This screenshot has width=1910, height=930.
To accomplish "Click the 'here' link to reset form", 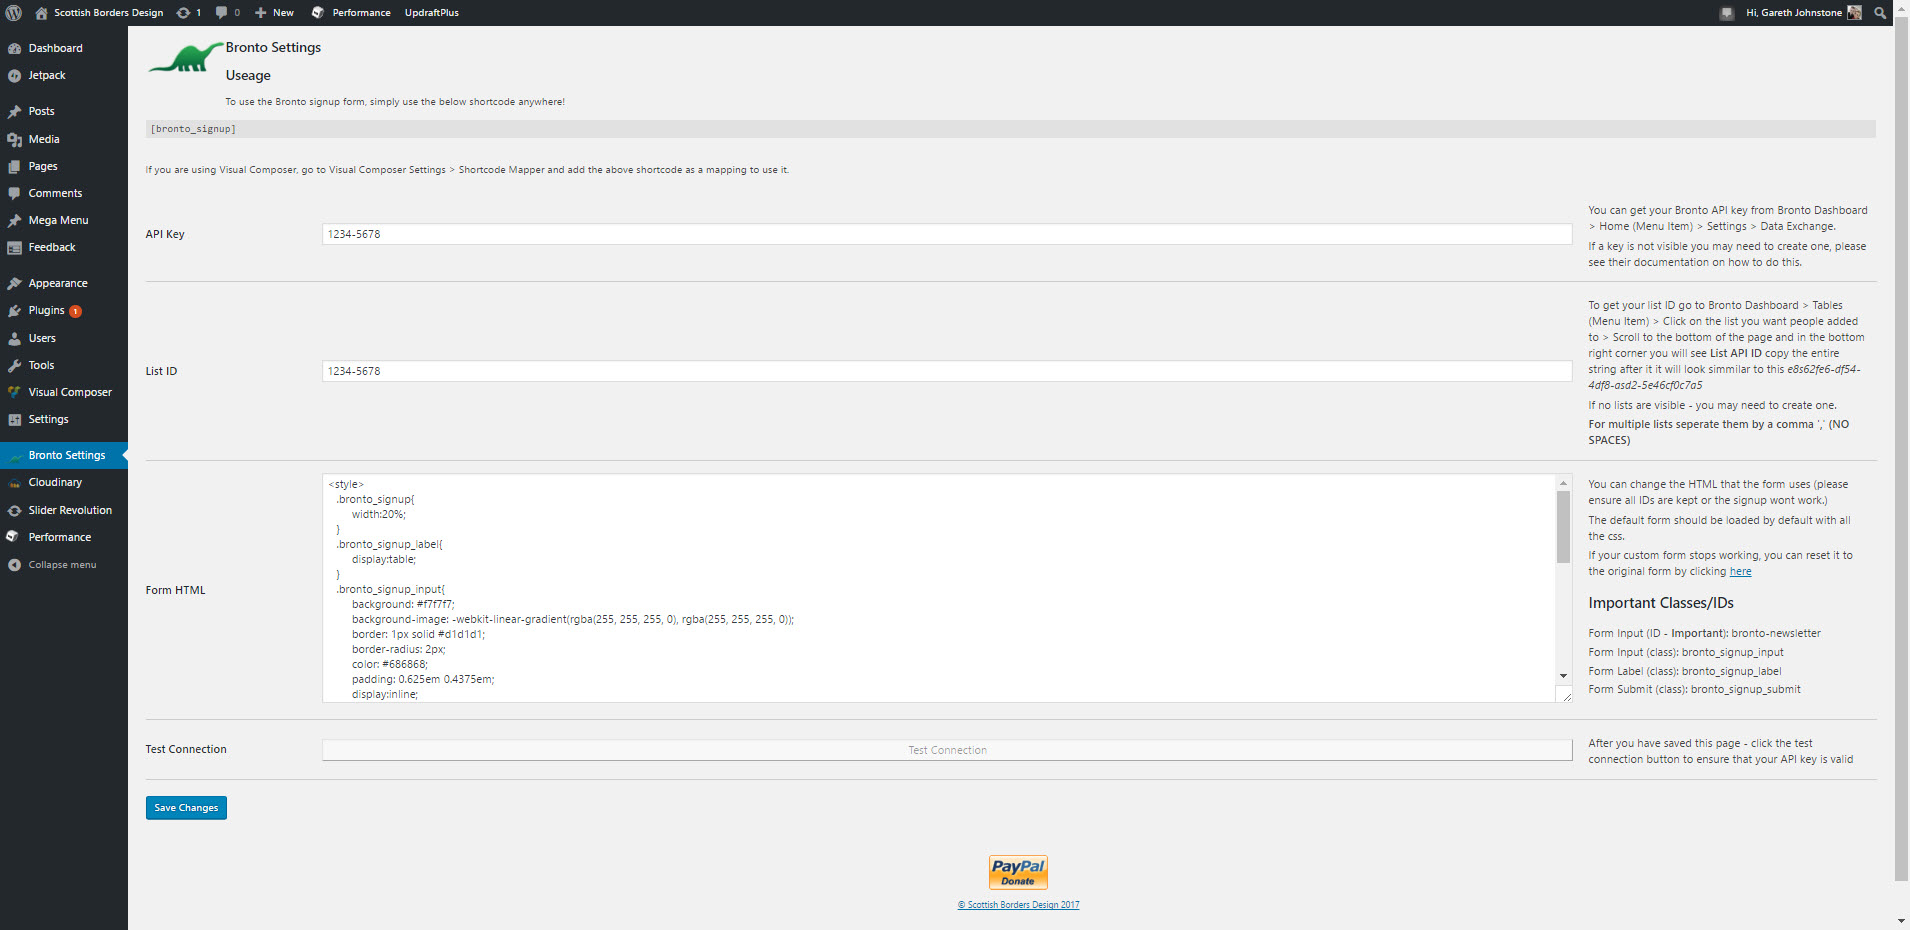I will pos(1740,572).
